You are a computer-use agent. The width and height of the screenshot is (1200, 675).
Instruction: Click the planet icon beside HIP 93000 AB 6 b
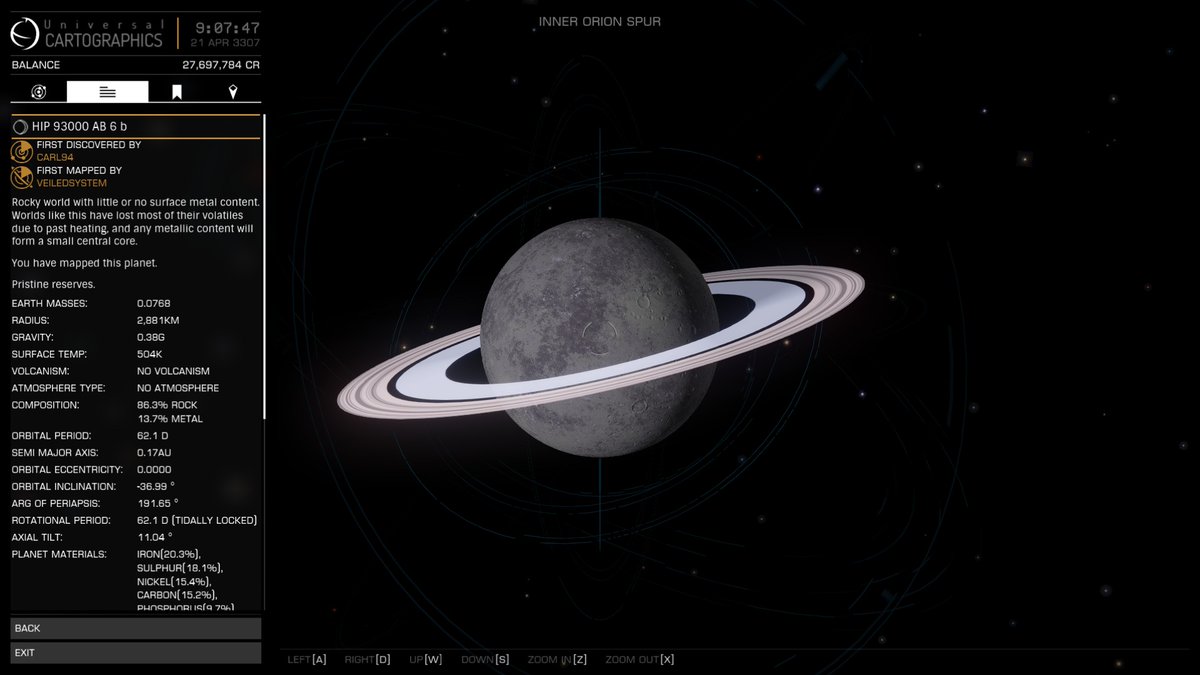(20, 126)
